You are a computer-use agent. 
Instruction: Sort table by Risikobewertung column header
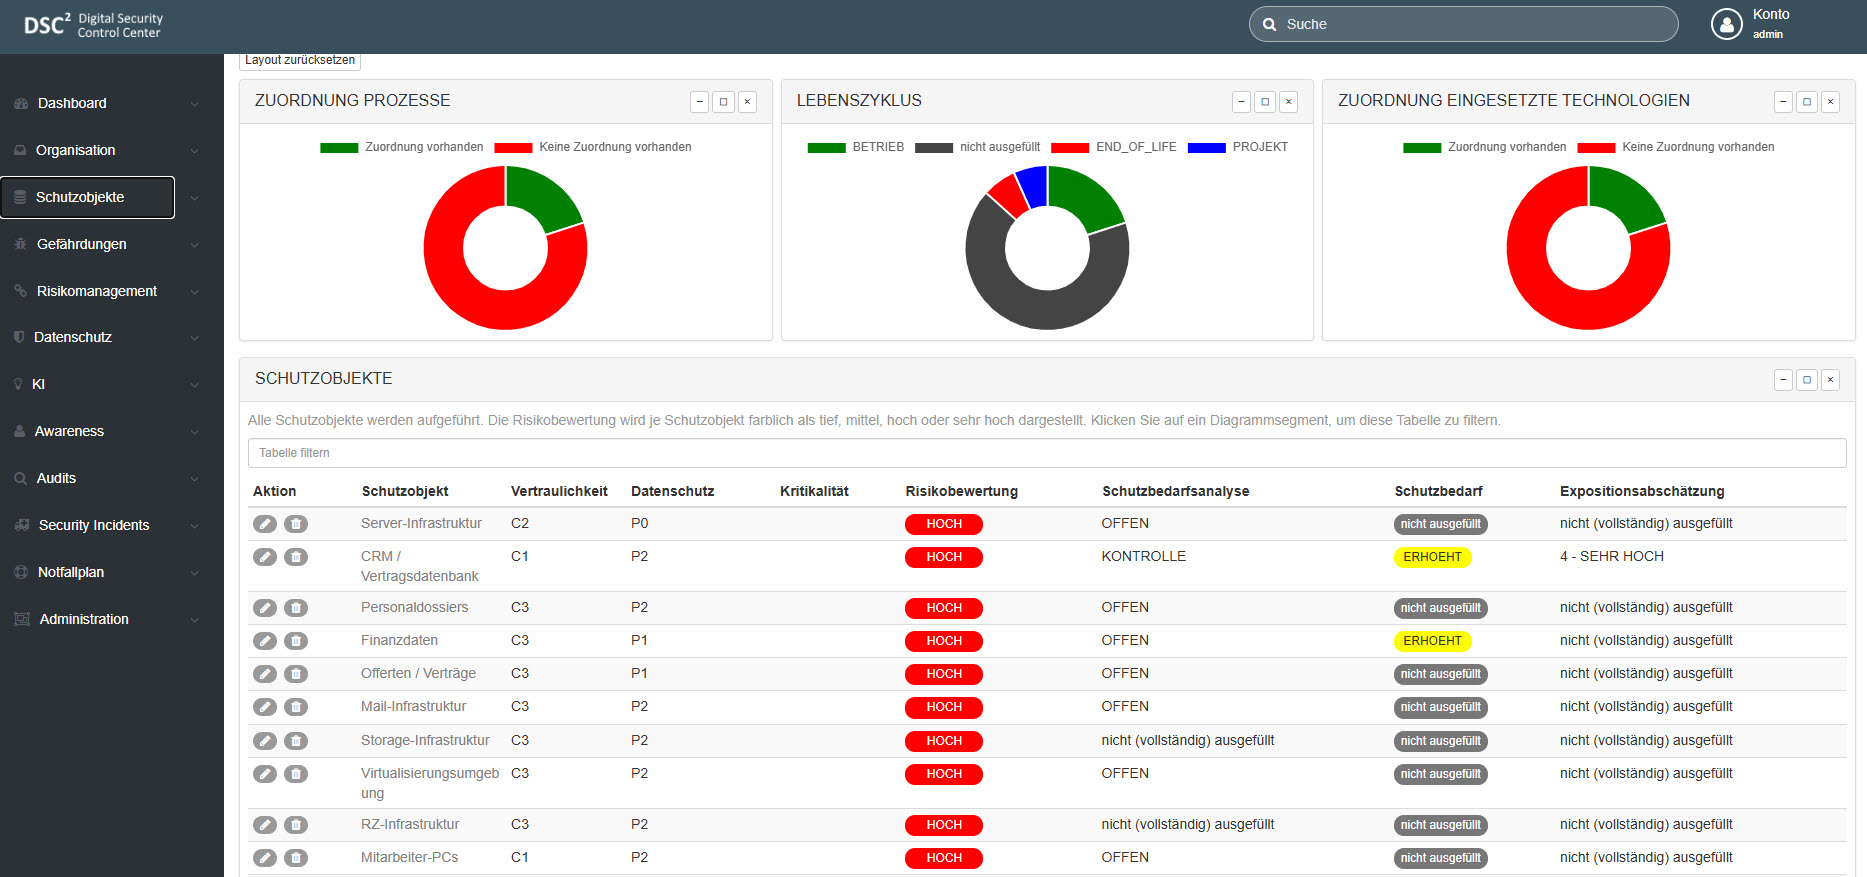[962, 491]
